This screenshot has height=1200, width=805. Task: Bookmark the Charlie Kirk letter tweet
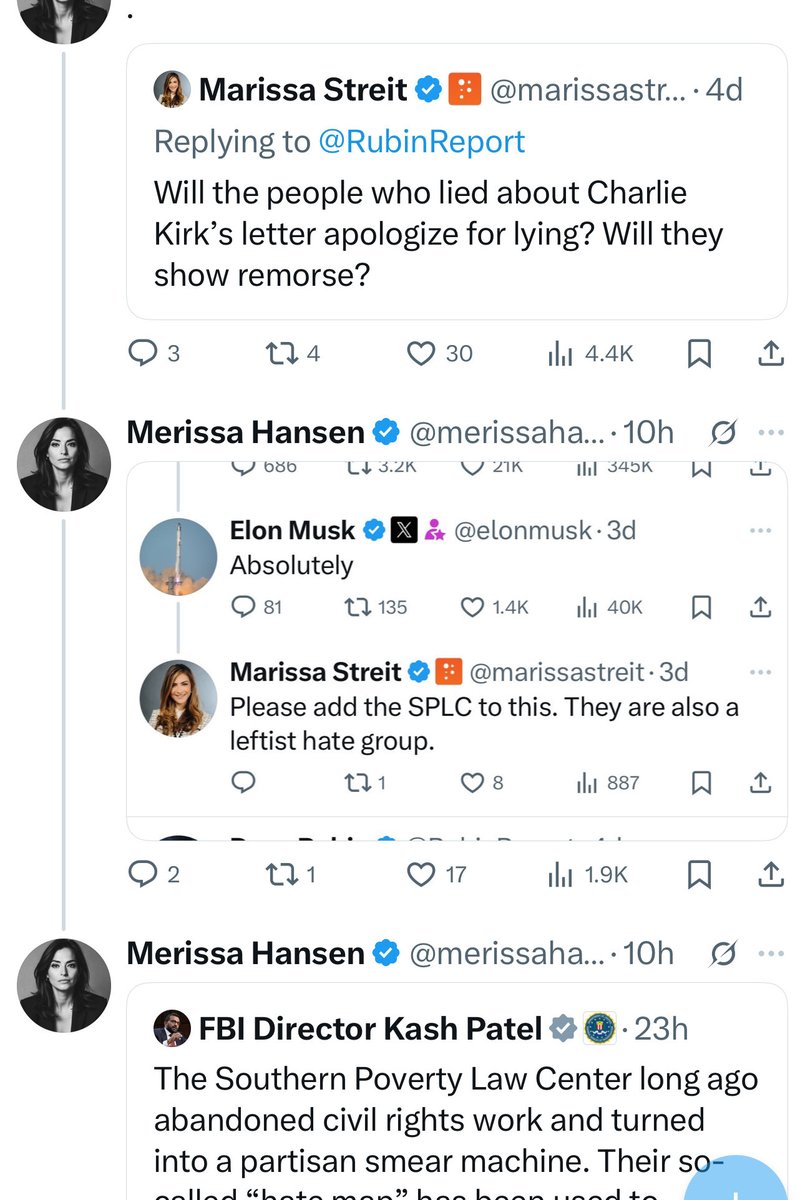click(x=700, y=353)
